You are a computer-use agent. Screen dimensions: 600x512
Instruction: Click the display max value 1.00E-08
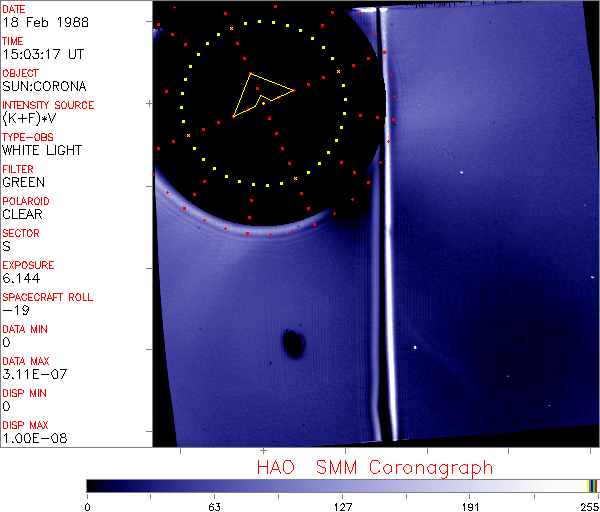[x=33, y=438]
